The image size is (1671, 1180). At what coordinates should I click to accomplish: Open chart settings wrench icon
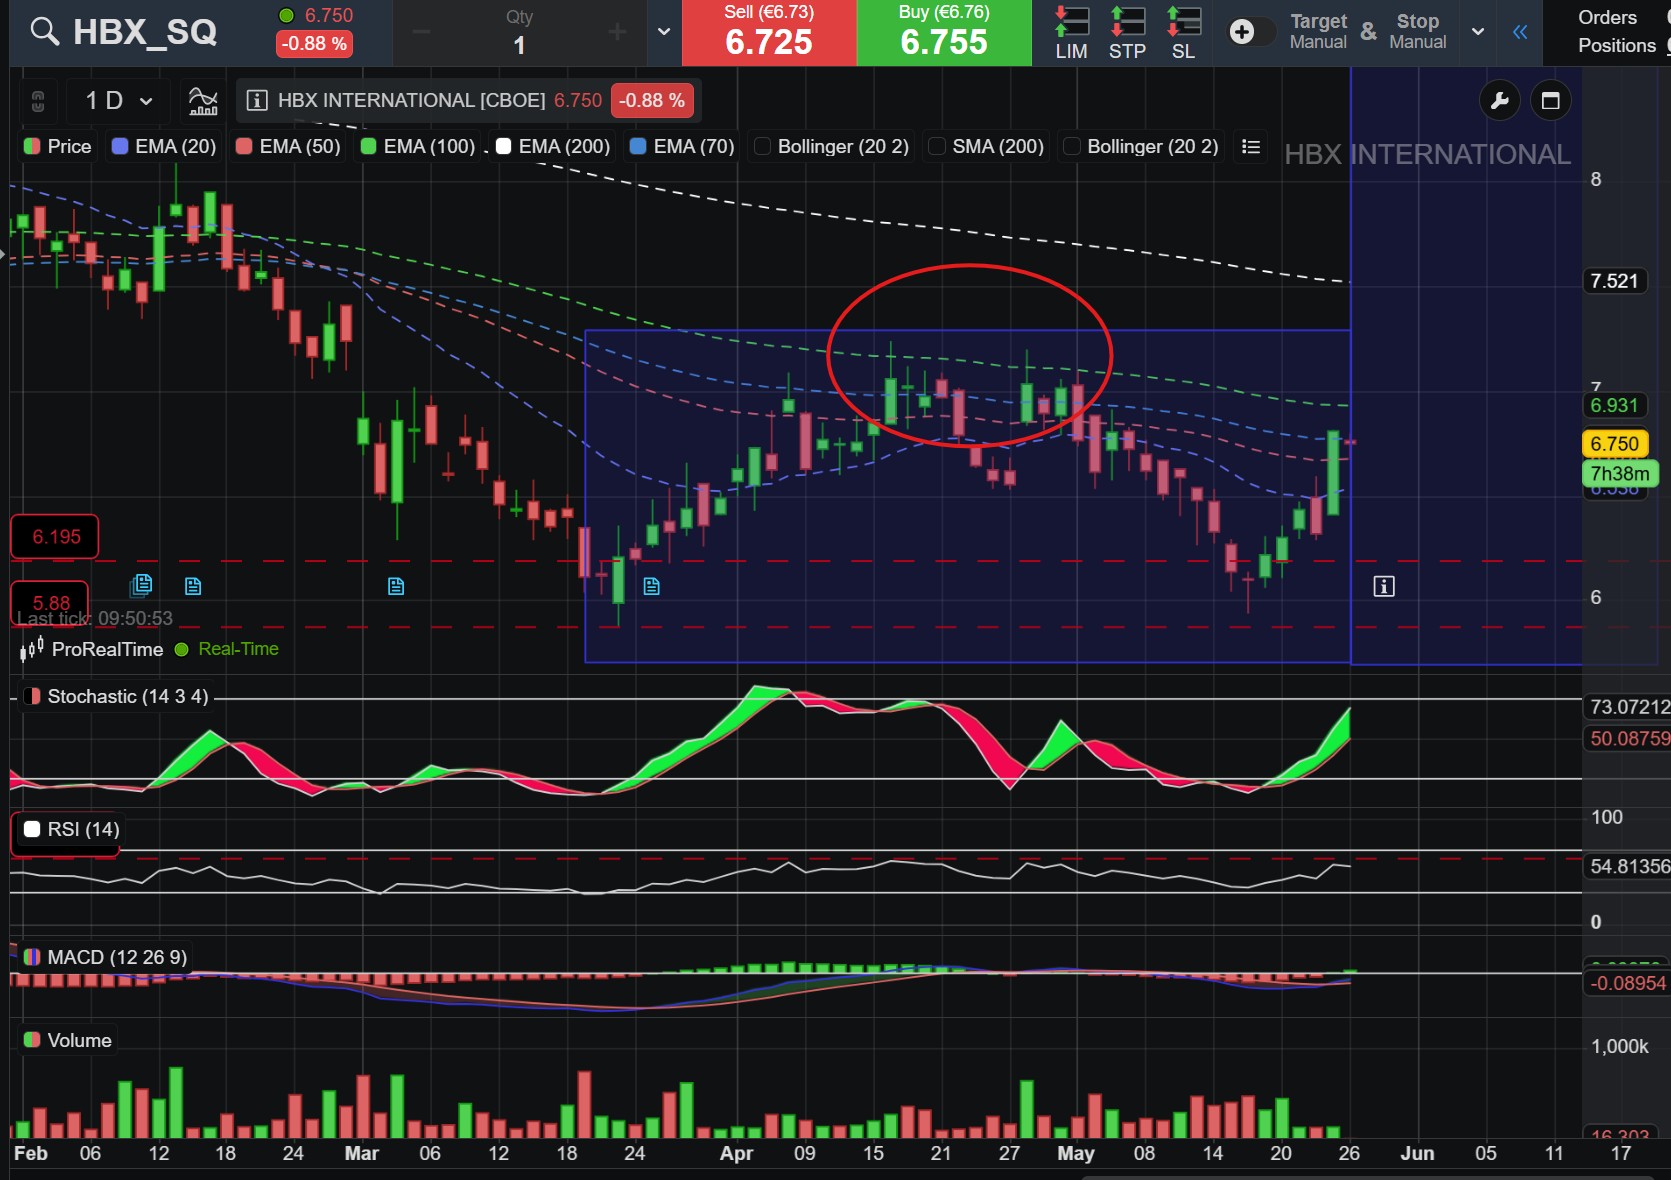tap(1499, 100)
